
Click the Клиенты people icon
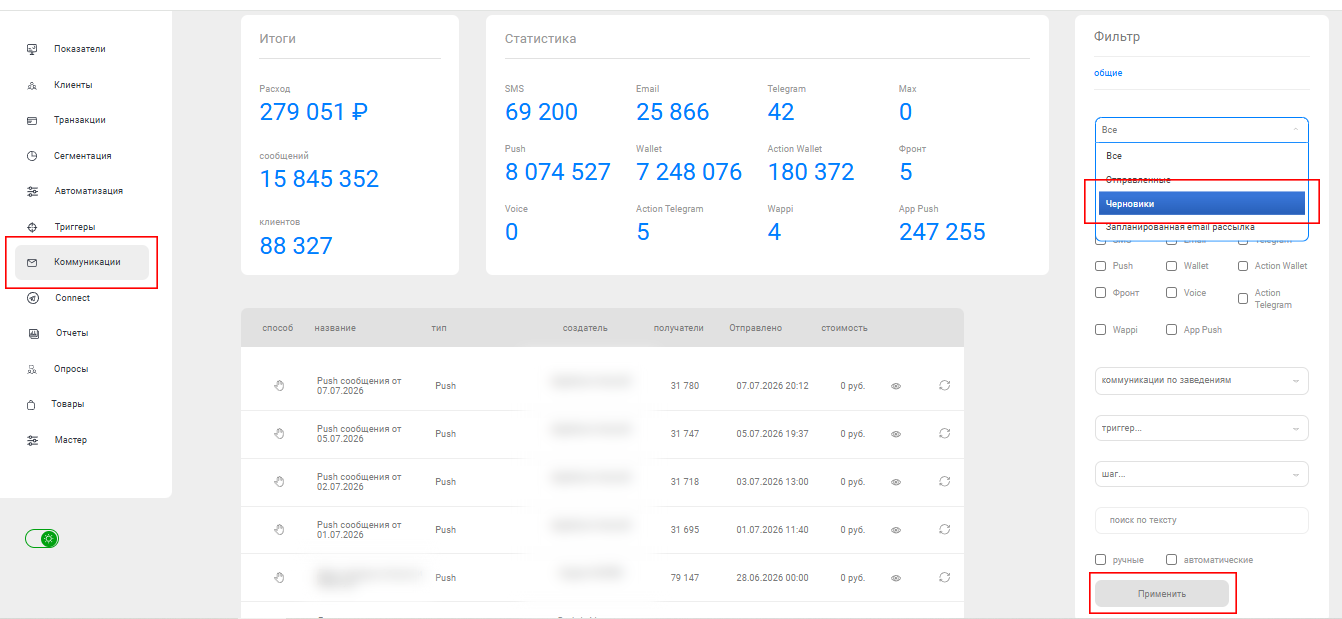pyautogui.click(x=32, y=85)
